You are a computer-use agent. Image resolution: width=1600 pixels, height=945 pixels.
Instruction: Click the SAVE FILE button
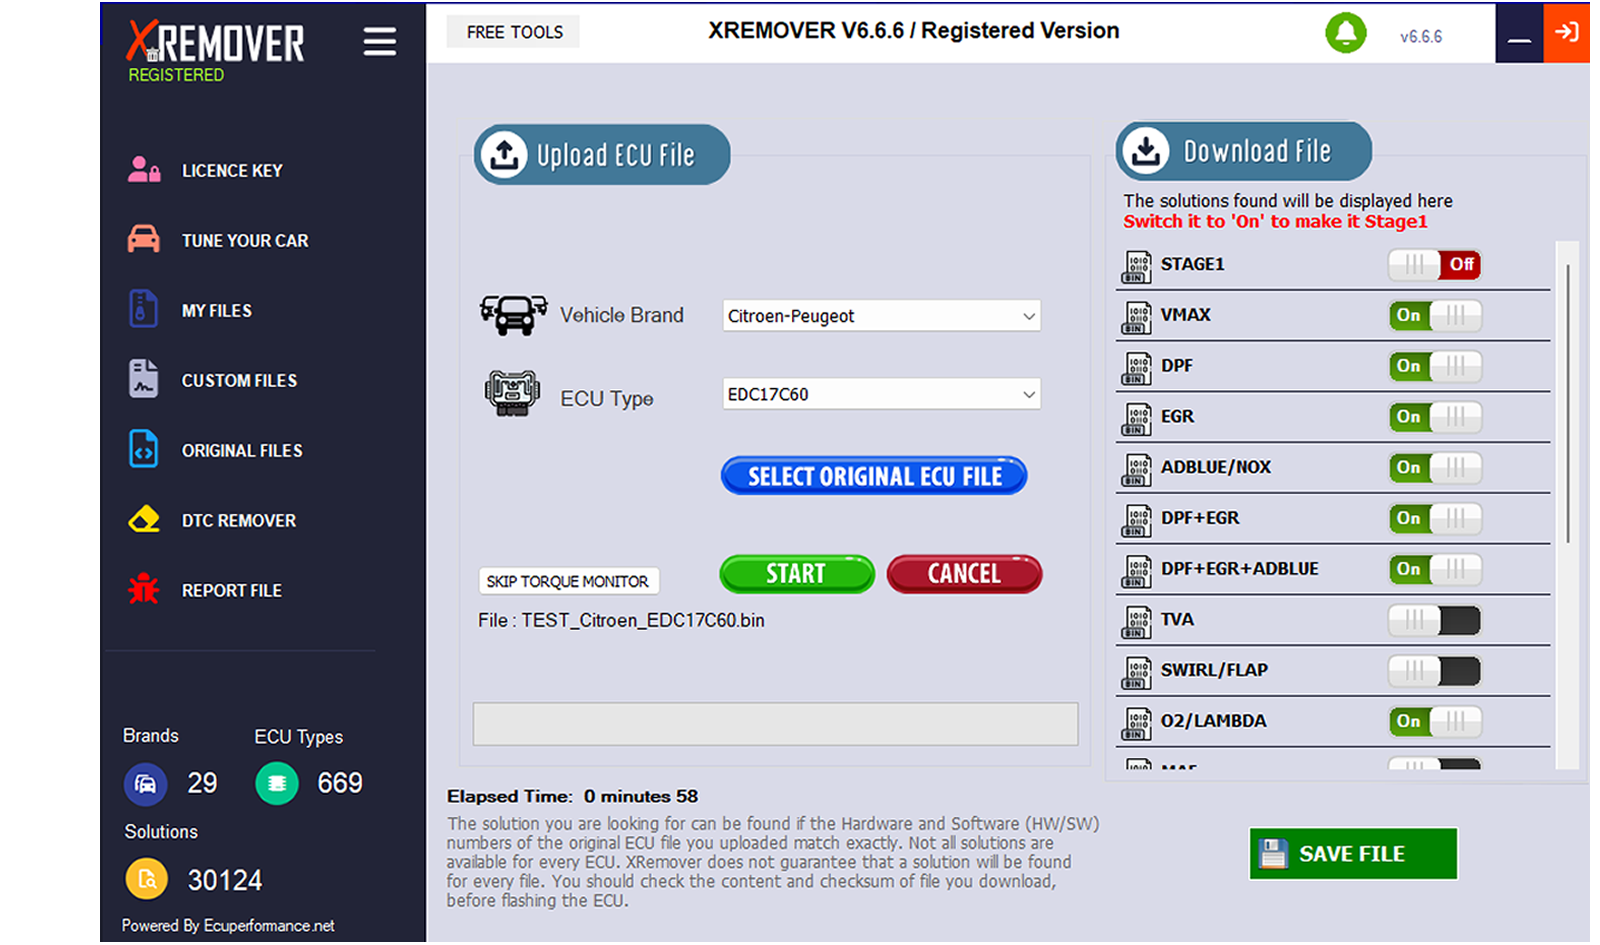click(x=1353, y=854)
